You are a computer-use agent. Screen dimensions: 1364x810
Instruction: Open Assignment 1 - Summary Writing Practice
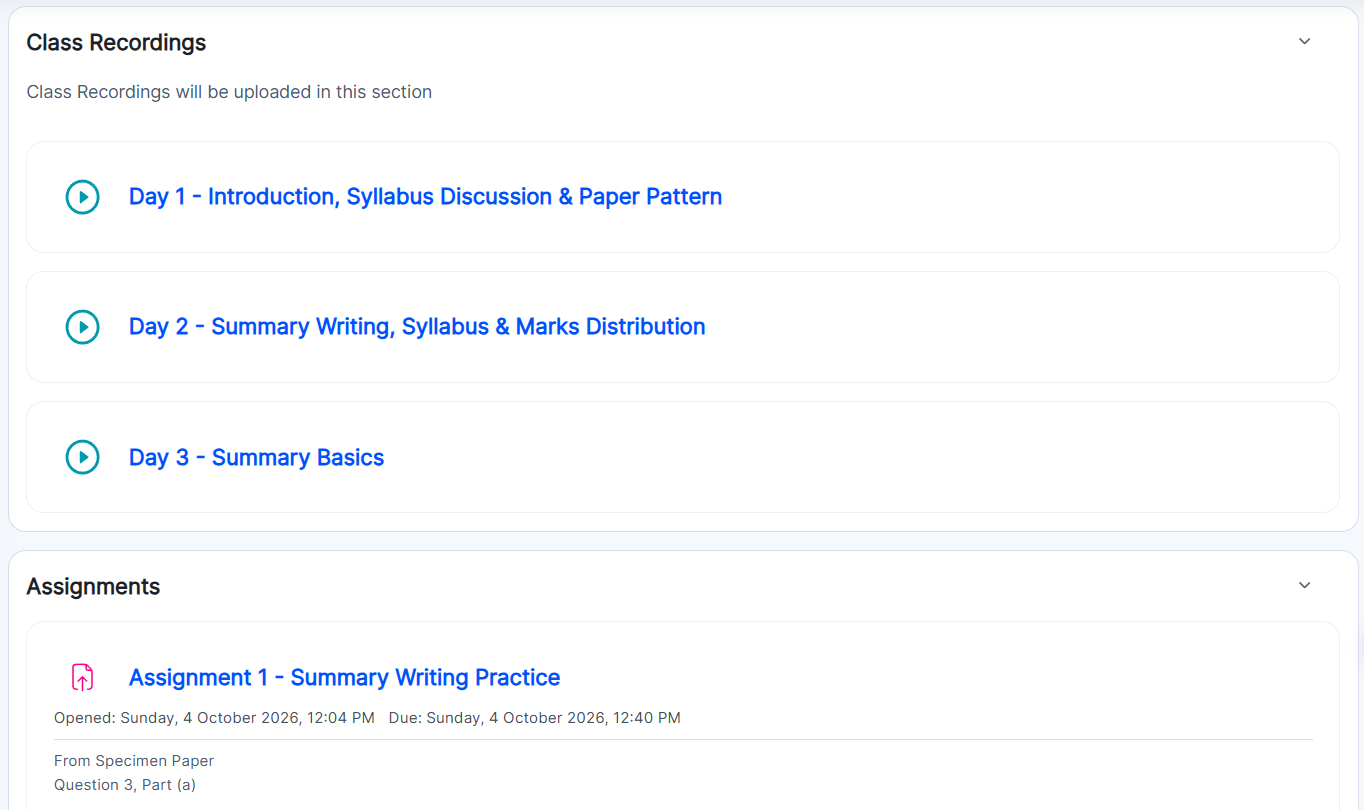coord(344,677)
